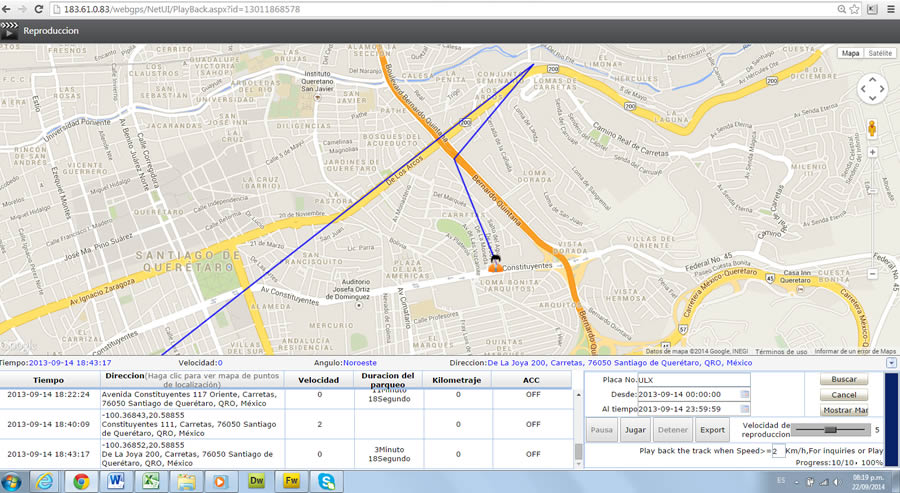Click the zoom magnifier in address bar
Viewport: 900px width, 493px height.
[841, 9]
